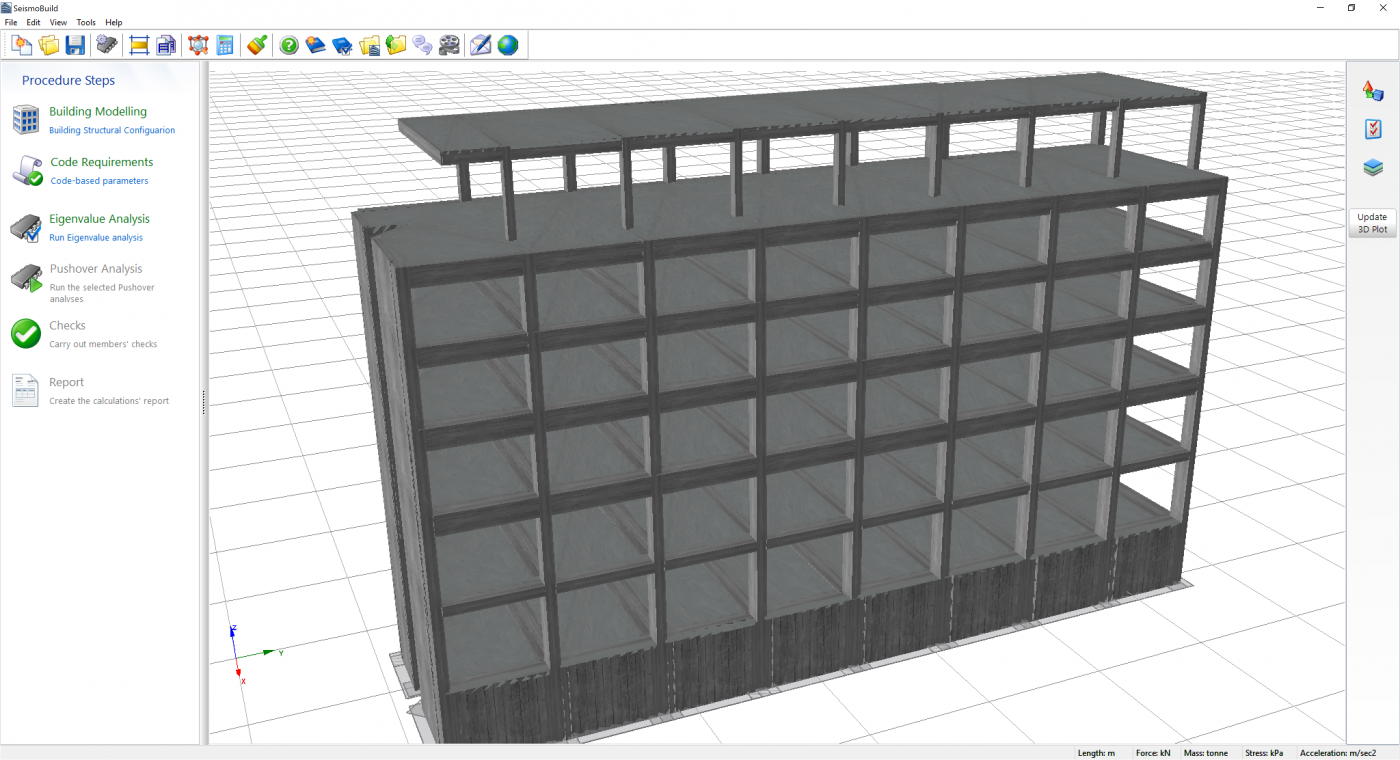Screen dimensions: 1400x760
Task: Click the Run Eigenvalue analysis link
Action: [x=96, y=238]
